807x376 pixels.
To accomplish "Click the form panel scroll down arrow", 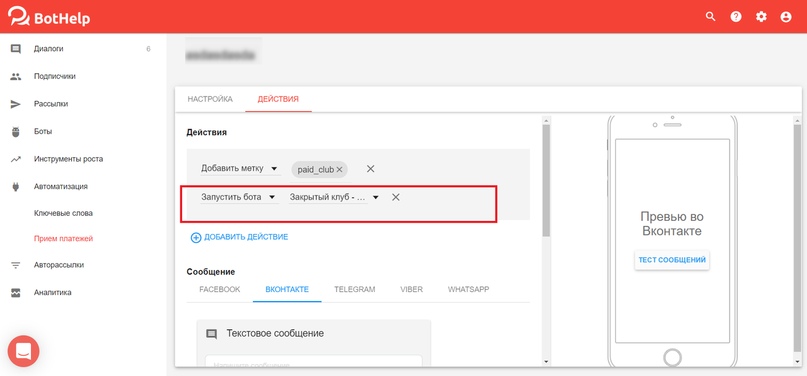I will click(x=546, y=362).
